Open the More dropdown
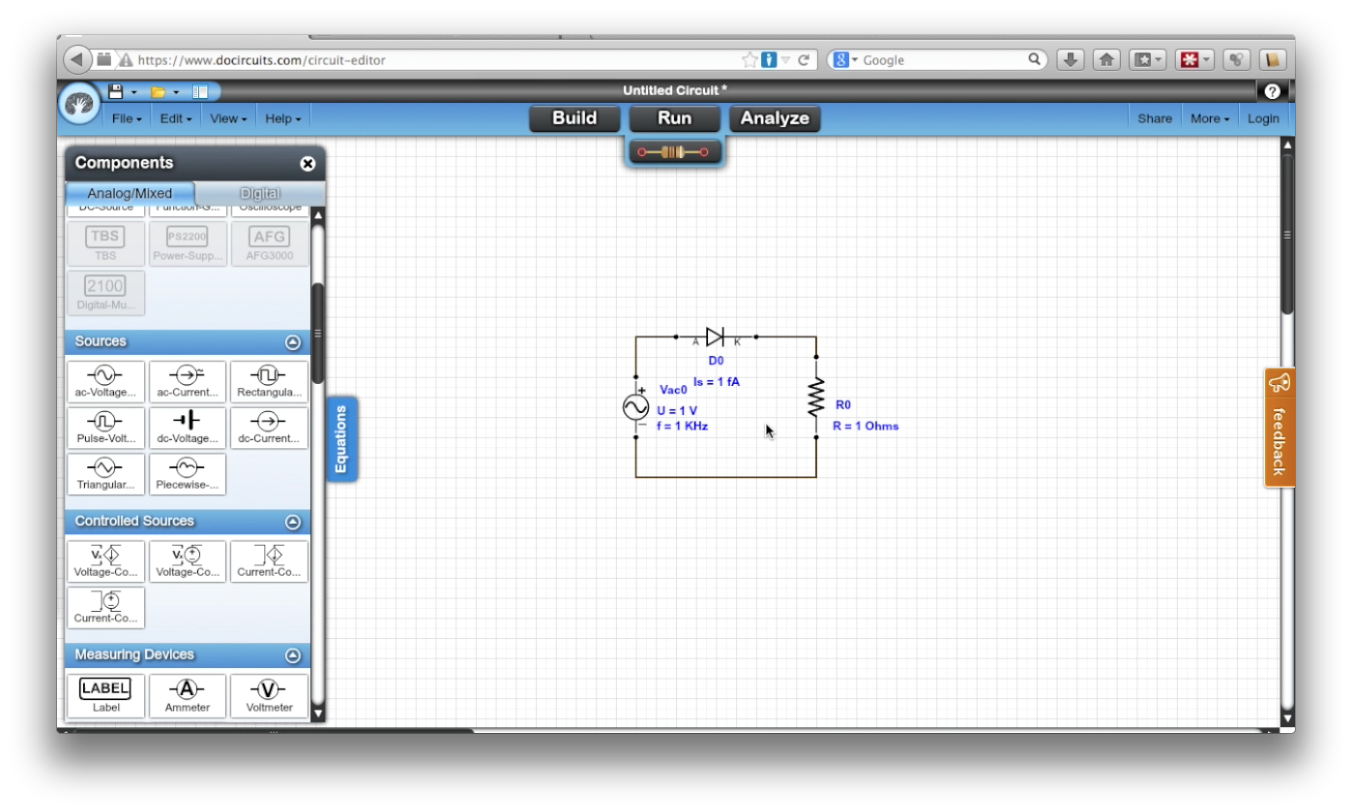The width and height of the screenshot is (1352, 812). click(x=1210, y=118)
